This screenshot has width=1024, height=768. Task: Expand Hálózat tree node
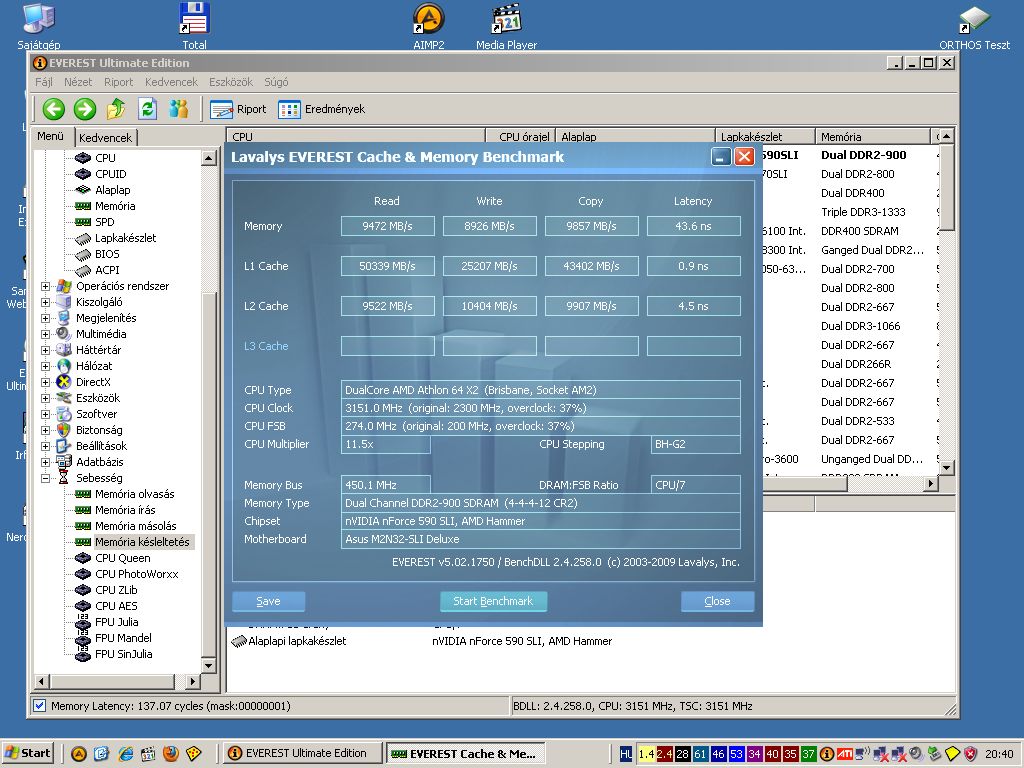click(45, 366)
